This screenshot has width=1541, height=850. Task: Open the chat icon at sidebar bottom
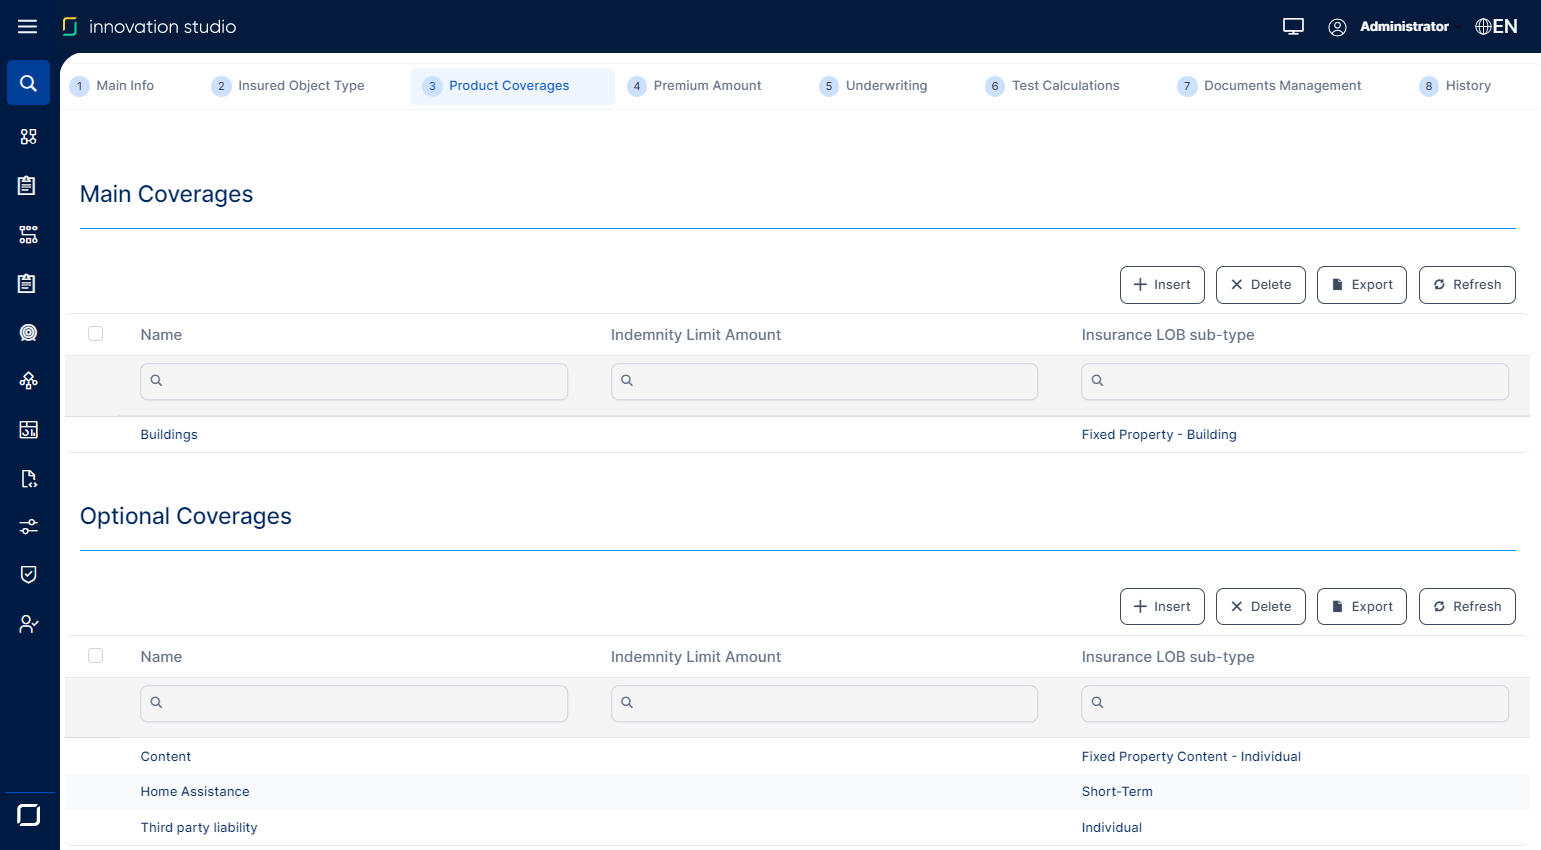(x=29, y=815)
